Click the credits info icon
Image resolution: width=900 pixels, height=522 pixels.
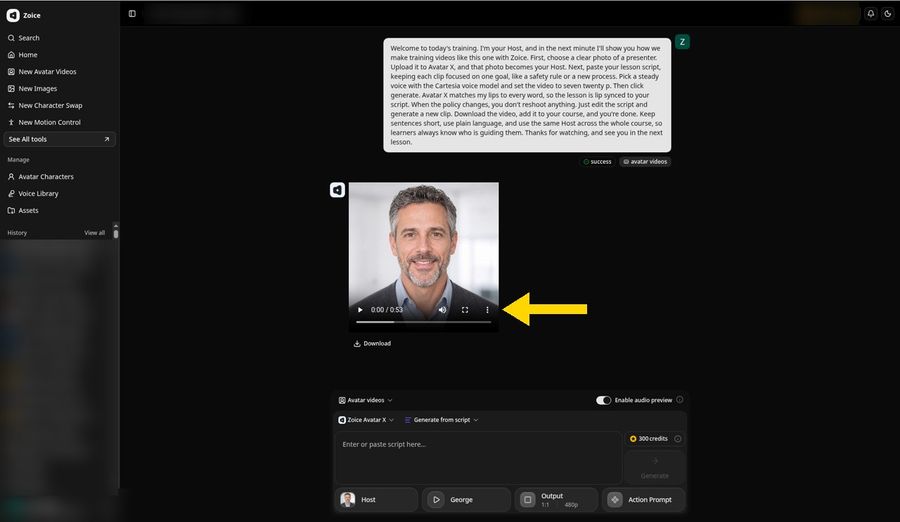point(678,439)
